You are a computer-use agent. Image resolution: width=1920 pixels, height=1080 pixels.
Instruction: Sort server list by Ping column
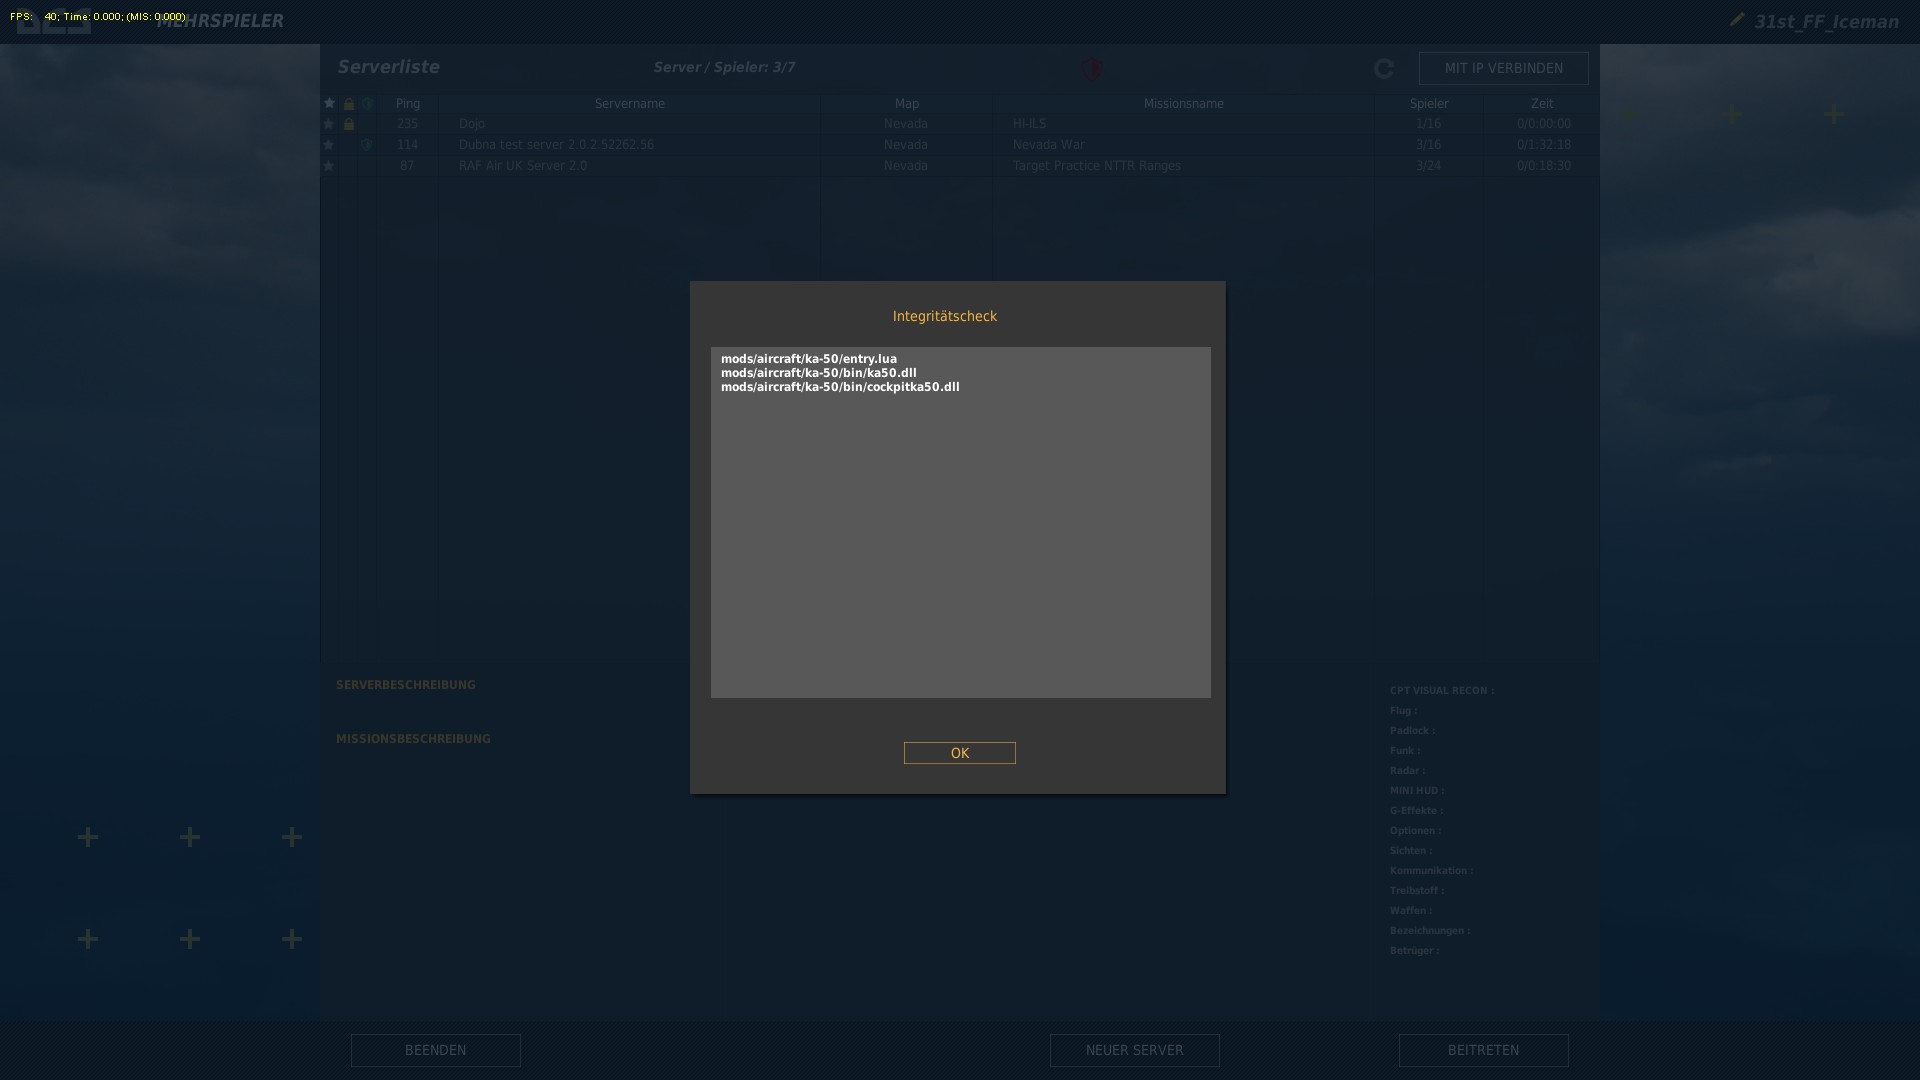408,103
